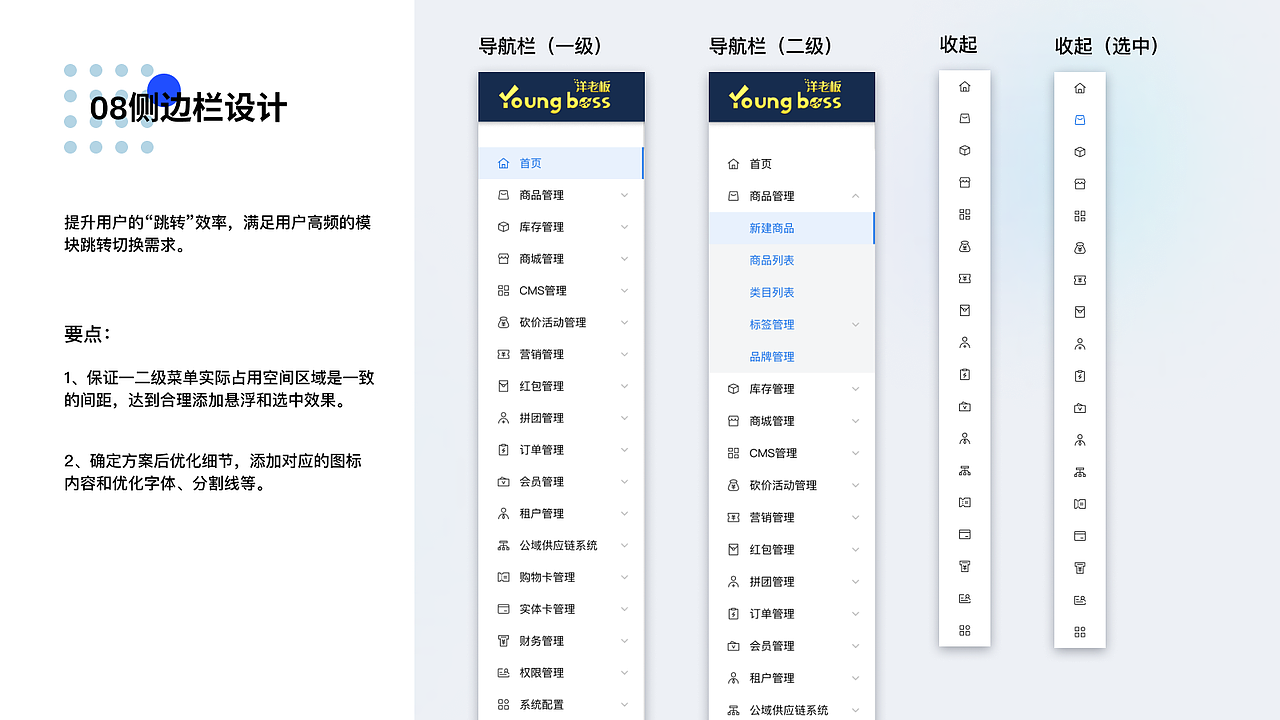Click the Young Boss logo
Screen dimensions: 1280x720
click(561, 97)
